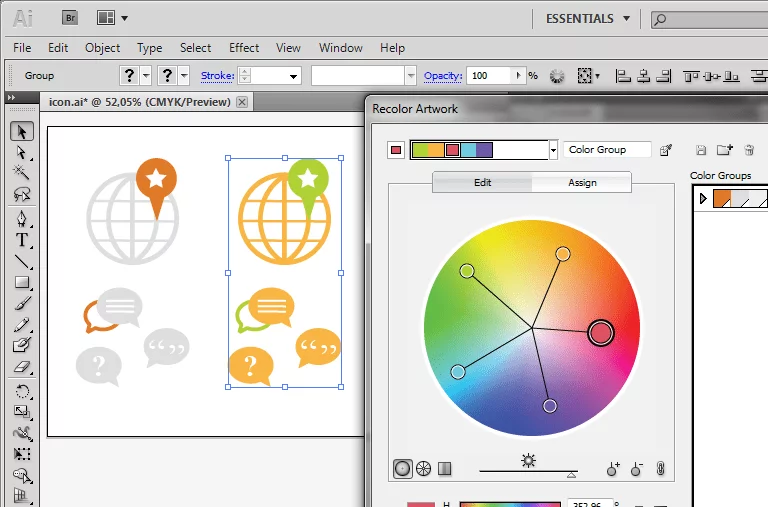768x507 pixels.
Task: Select the Type tool
Action: pos(22,240)
